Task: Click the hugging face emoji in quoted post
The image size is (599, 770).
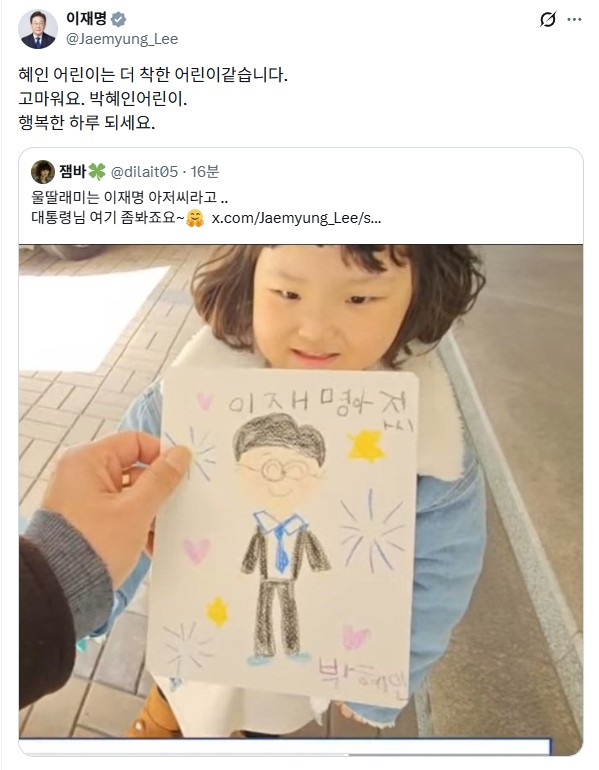Action: coord(195,218)
